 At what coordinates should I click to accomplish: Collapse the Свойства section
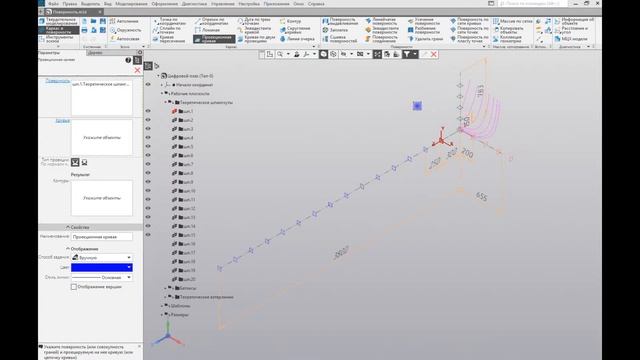click(68, 227)
